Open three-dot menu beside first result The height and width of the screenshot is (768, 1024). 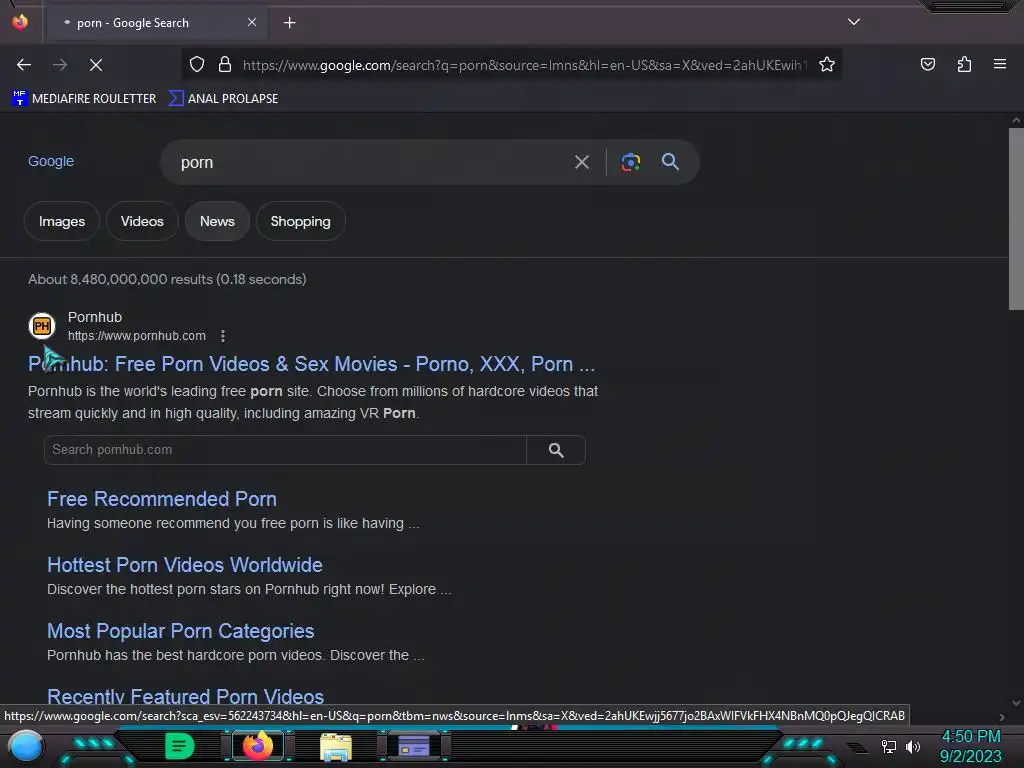[223, 336]
